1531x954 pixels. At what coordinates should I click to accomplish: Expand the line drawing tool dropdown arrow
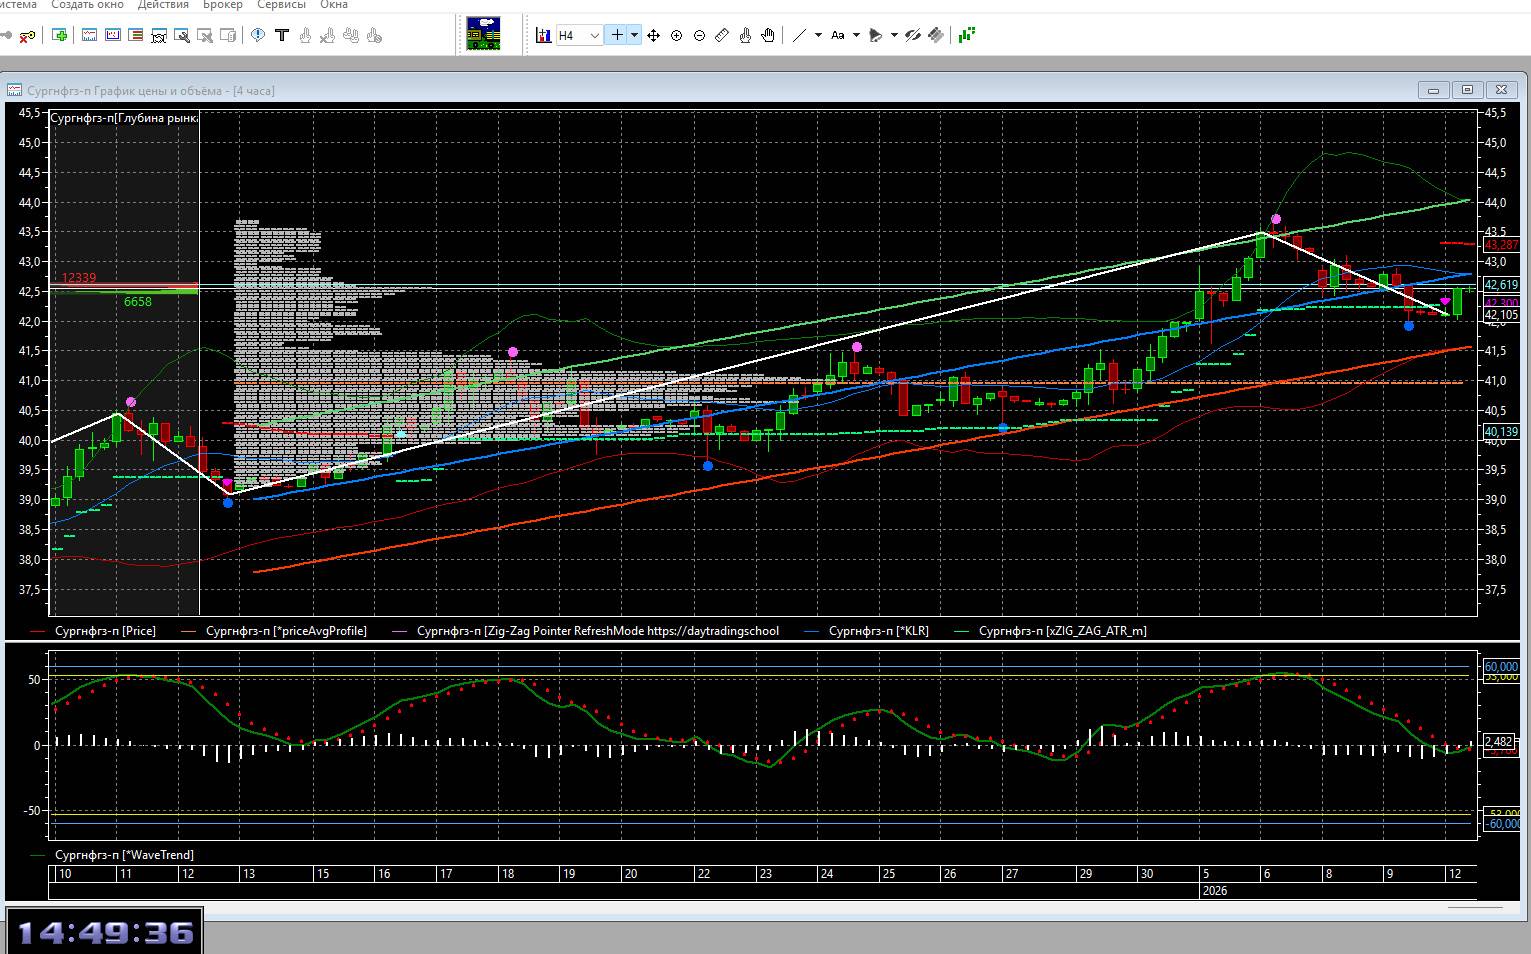[818, 35]
